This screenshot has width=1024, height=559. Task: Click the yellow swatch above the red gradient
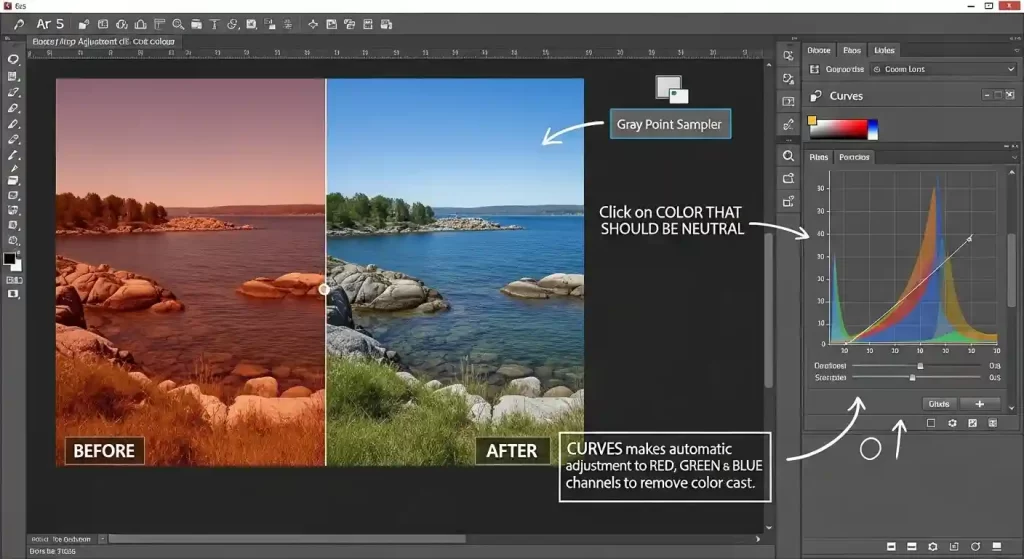[812, 120]
